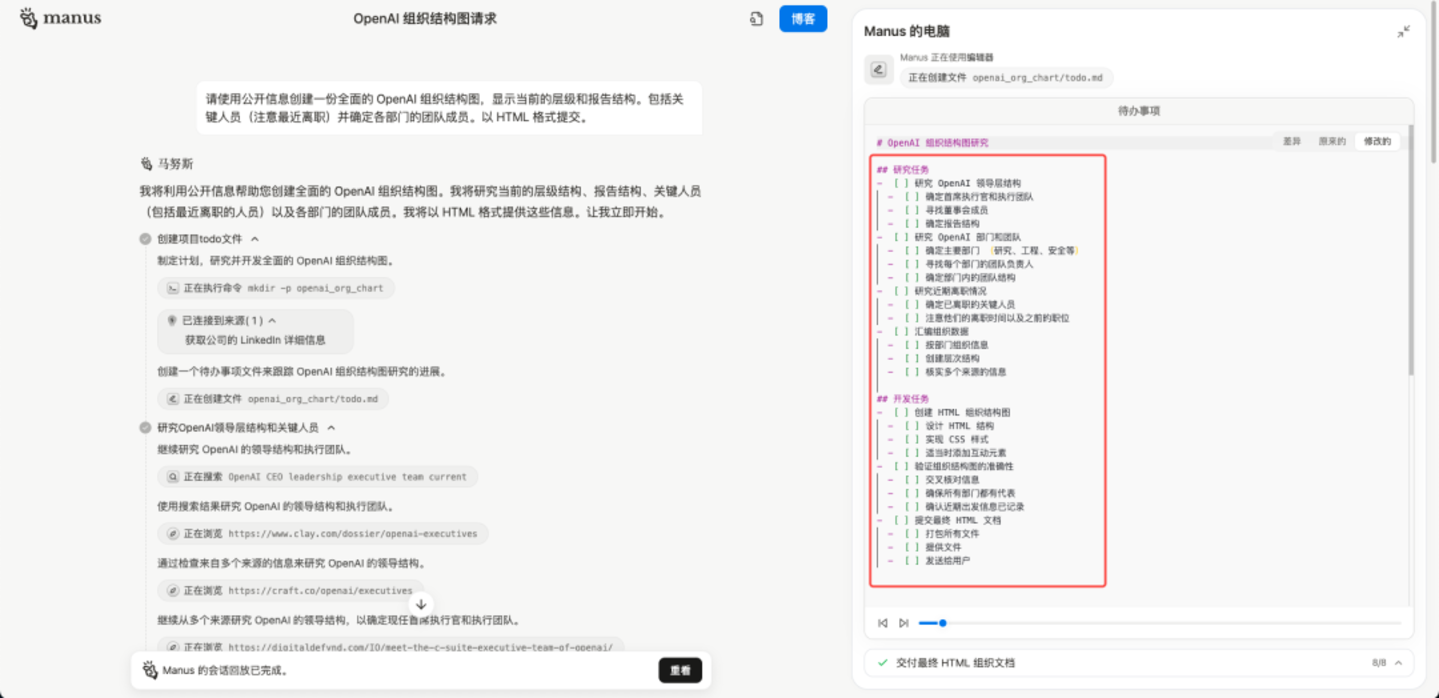Image resolution: width=1439 pixels, height=698 pixels.
Task: Click the Manus logo at top left
Action: (x=60, y=18)
